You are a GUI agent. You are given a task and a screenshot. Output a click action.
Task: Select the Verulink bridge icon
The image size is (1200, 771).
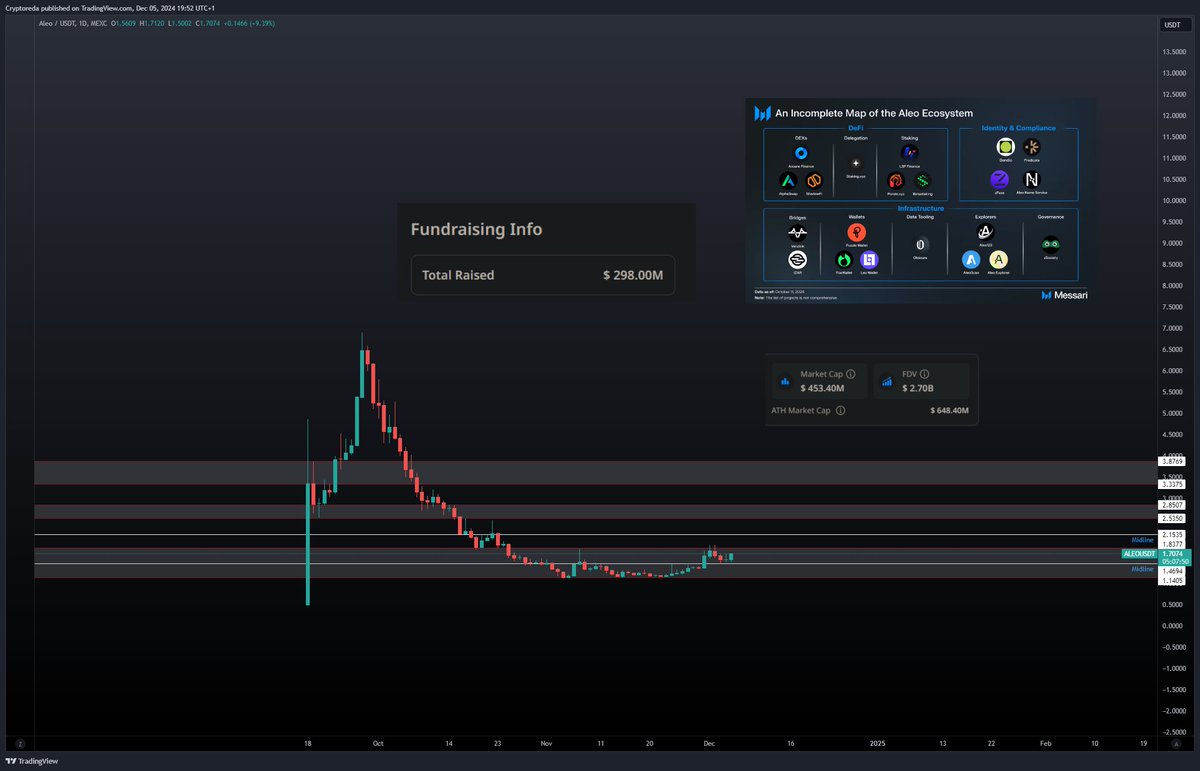pyautogui.click(x=798, y=233)
